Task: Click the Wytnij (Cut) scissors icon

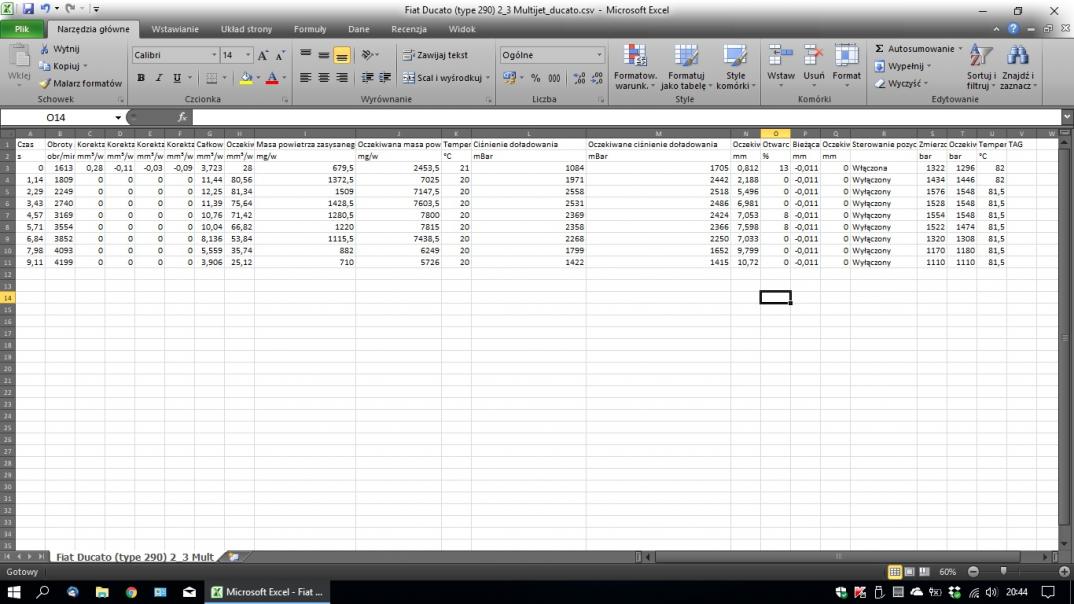Action: (x=46, y=49)
